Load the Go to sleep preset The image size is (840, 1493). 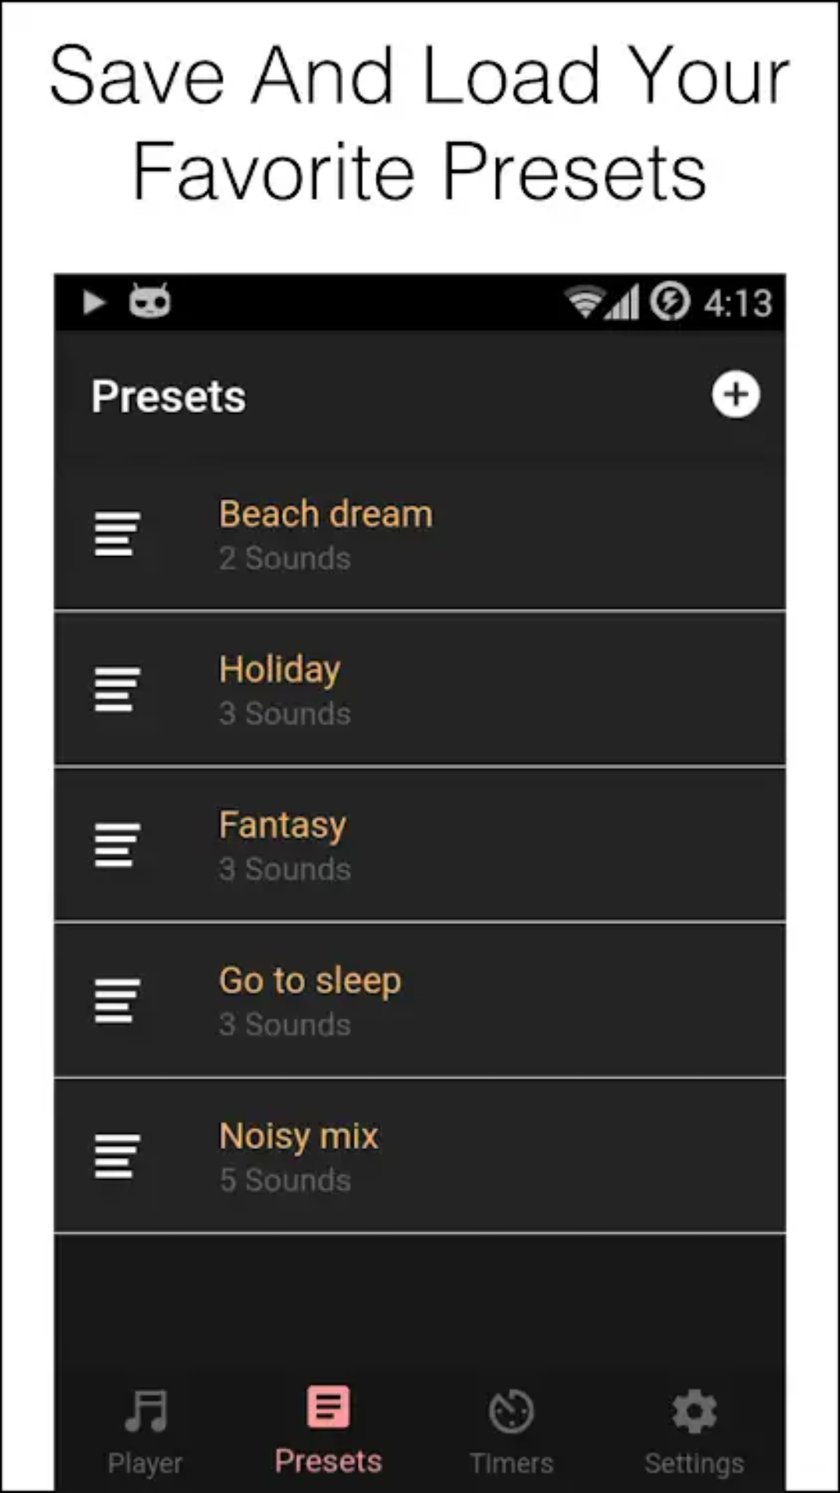(x=420, y=1000)
